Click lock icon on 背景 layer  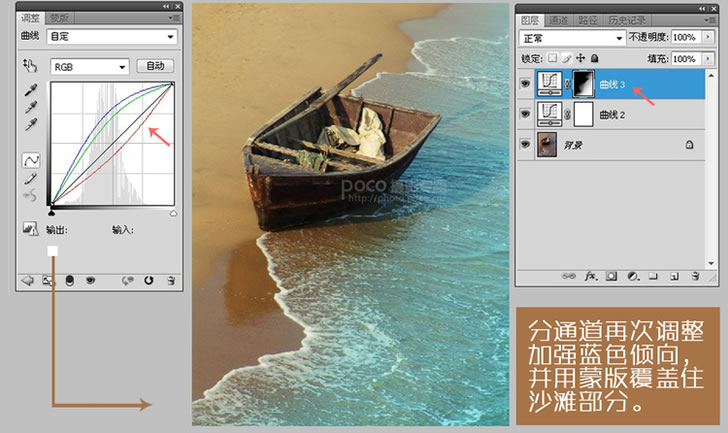click(x=689, y=145)
